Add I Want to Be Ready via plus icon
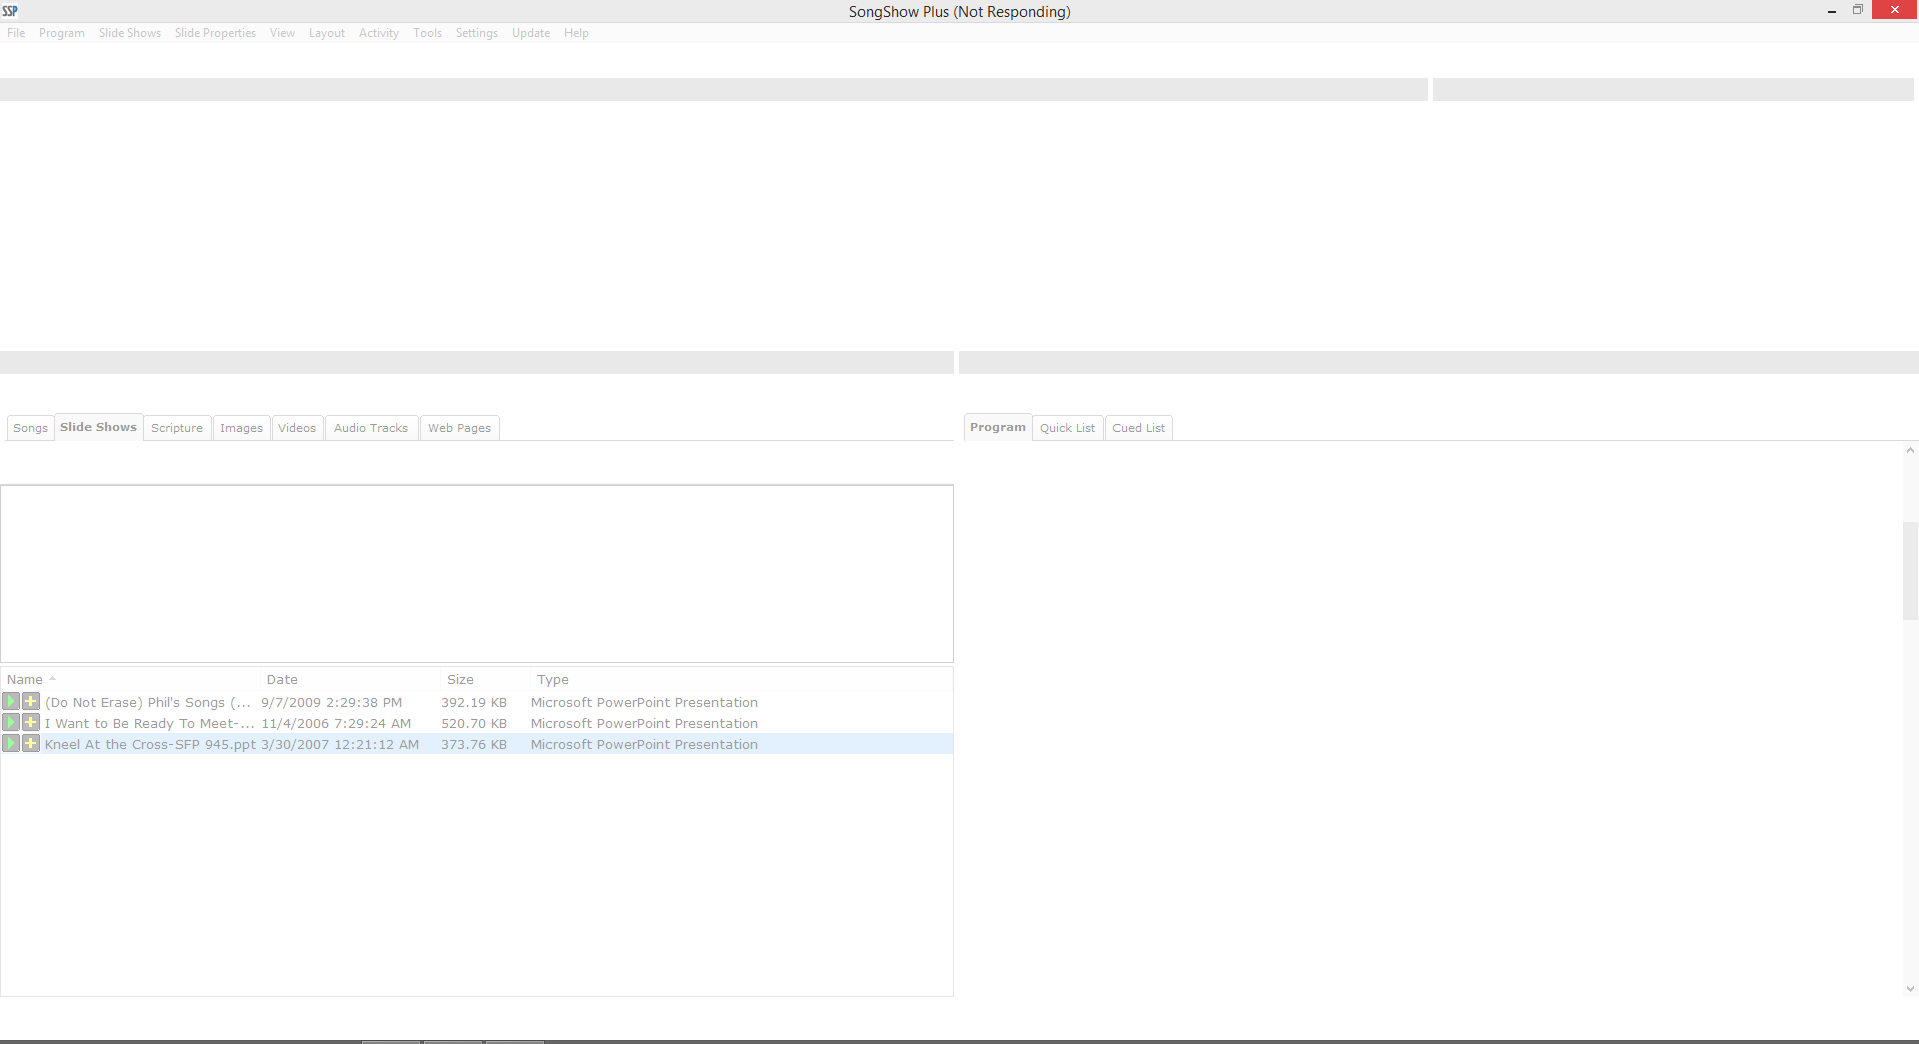Viewport: 1919px width, 1044px height. [31, 723]
